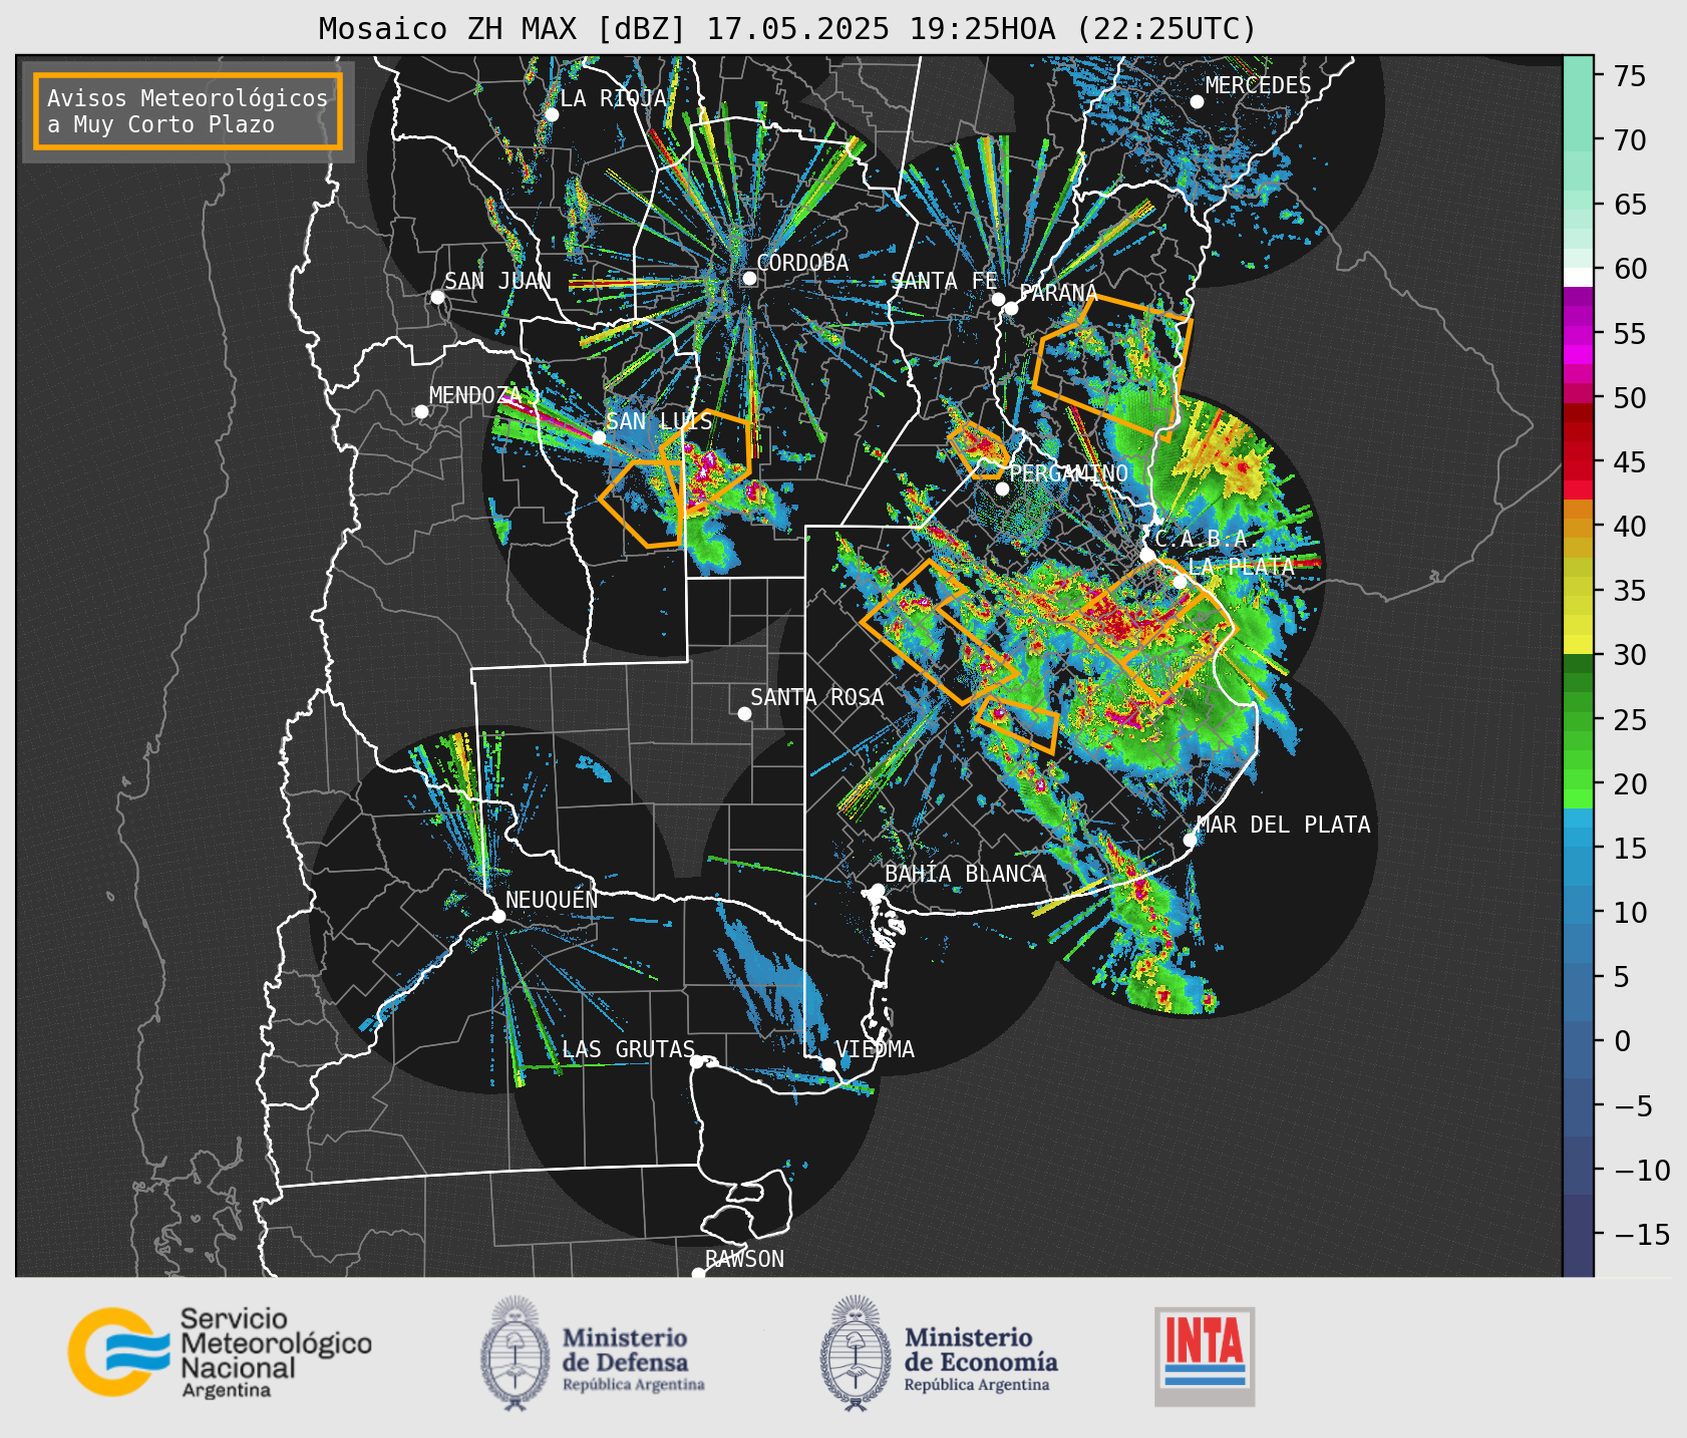Screen dimensions: 1687x1438
Task: Click the Servicio Meteorológico Nacional logo
Action: (220, 1352)
